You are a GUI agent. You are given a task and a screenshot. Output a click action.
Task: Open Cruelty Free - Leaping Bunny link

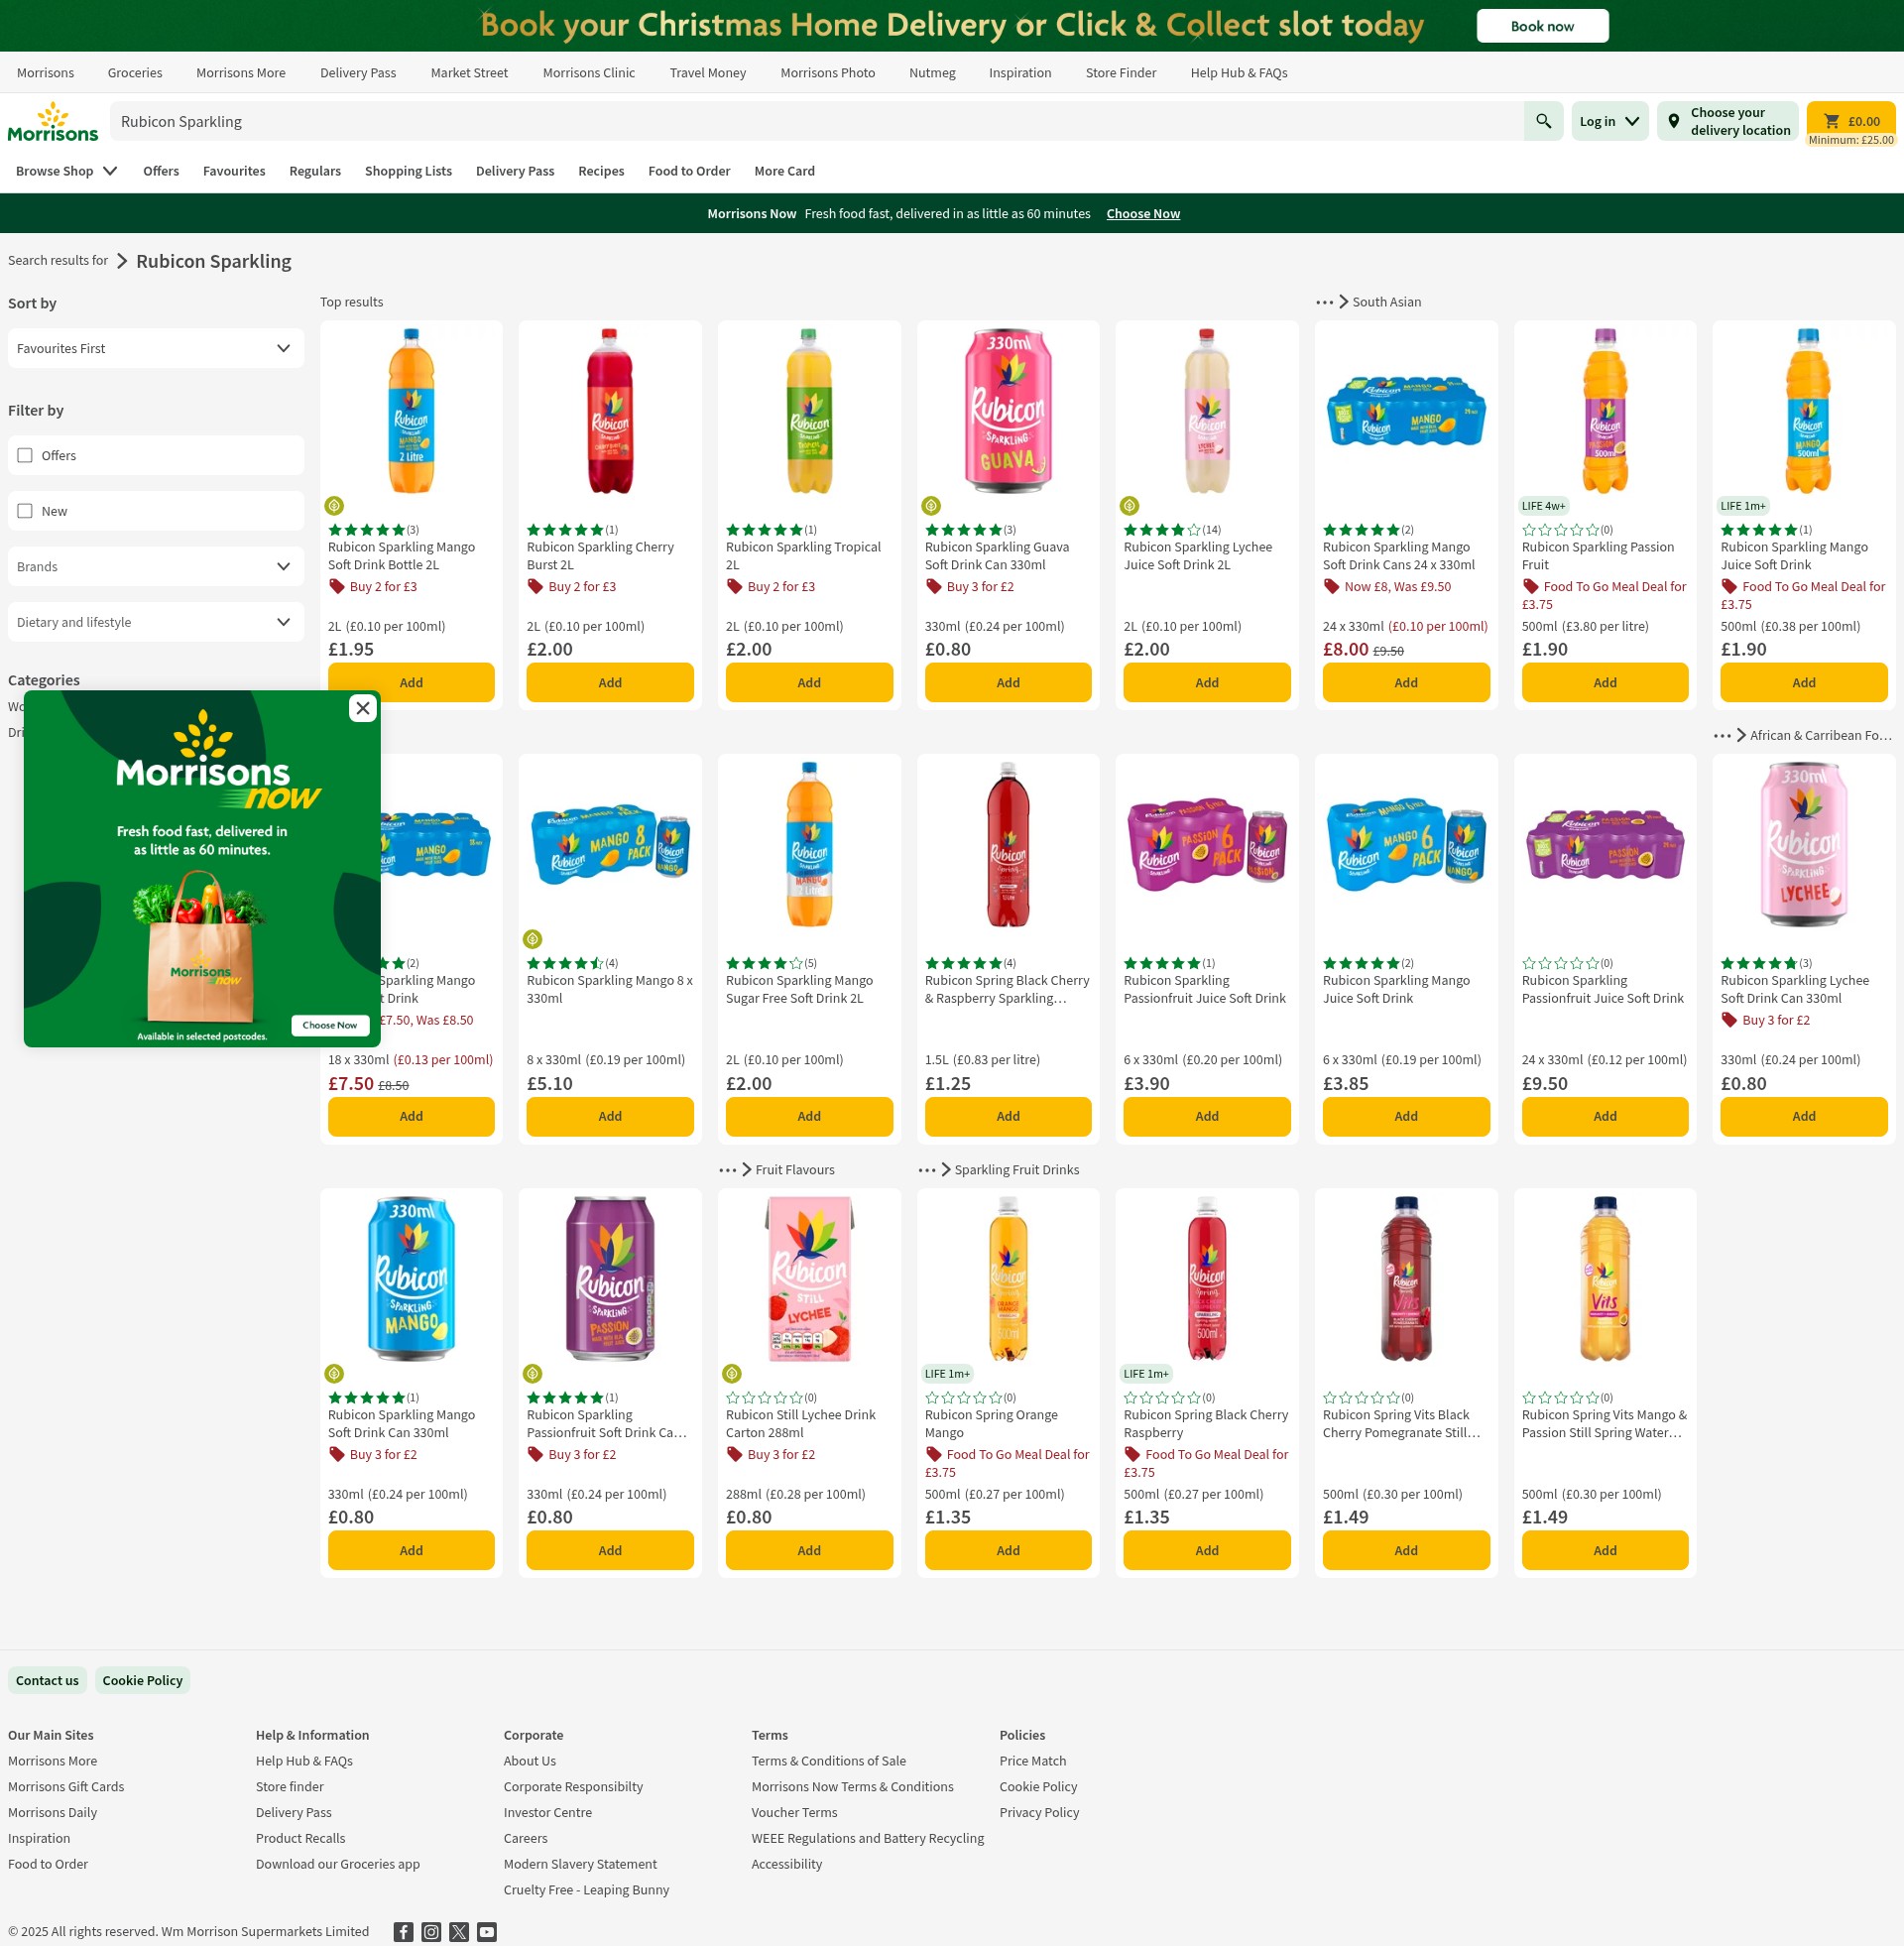coord(586,1890)
